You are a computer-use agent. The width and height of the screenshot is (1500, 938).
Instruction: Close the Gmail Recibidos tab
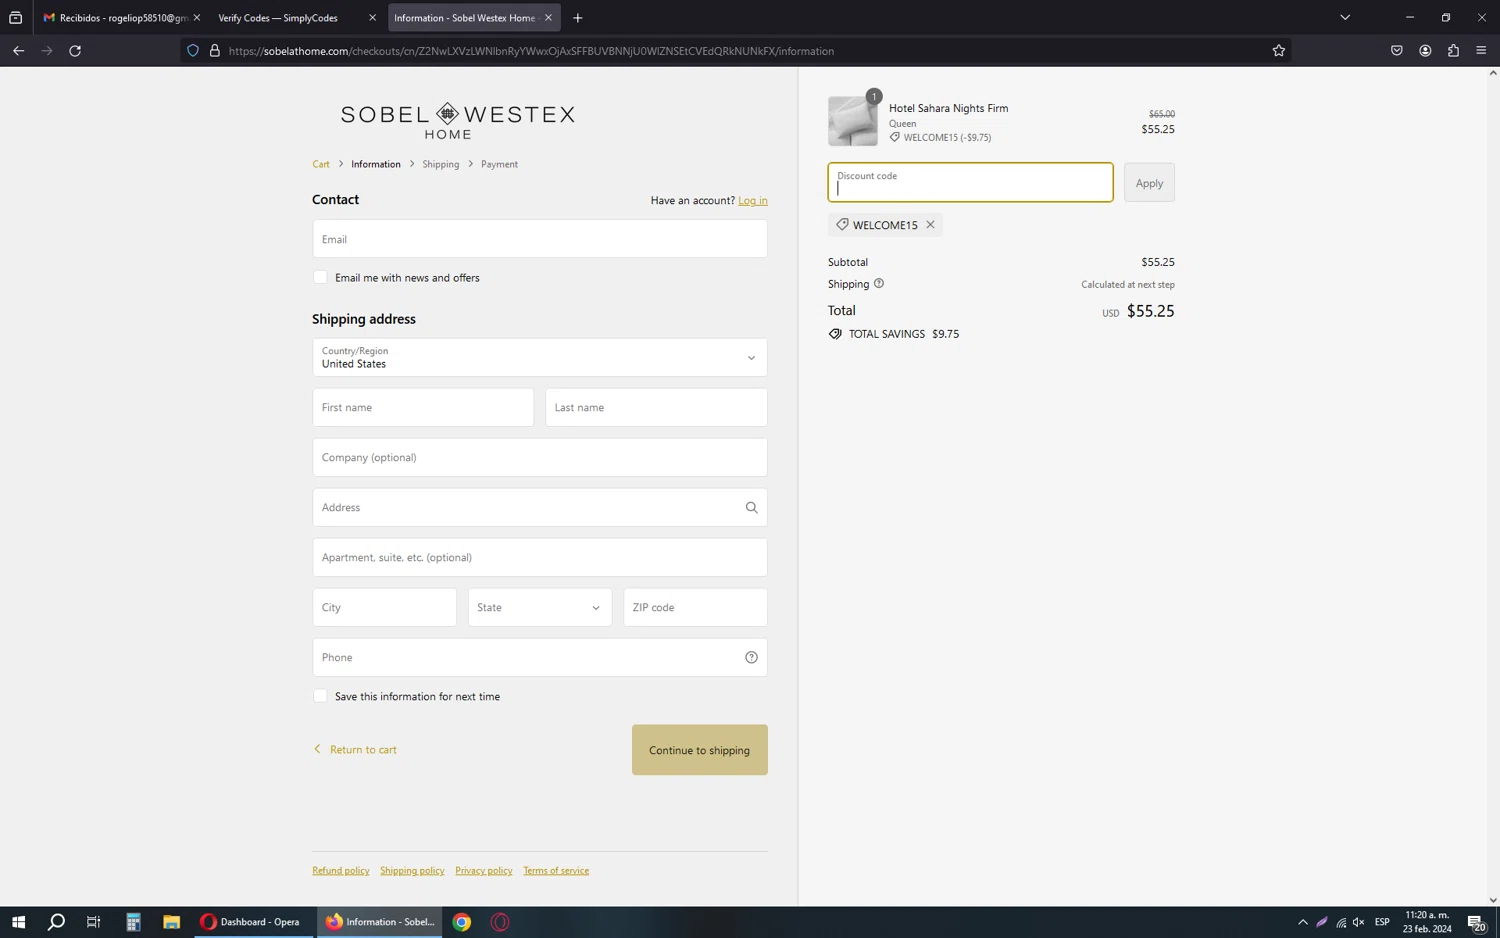(x=197, y=18)
